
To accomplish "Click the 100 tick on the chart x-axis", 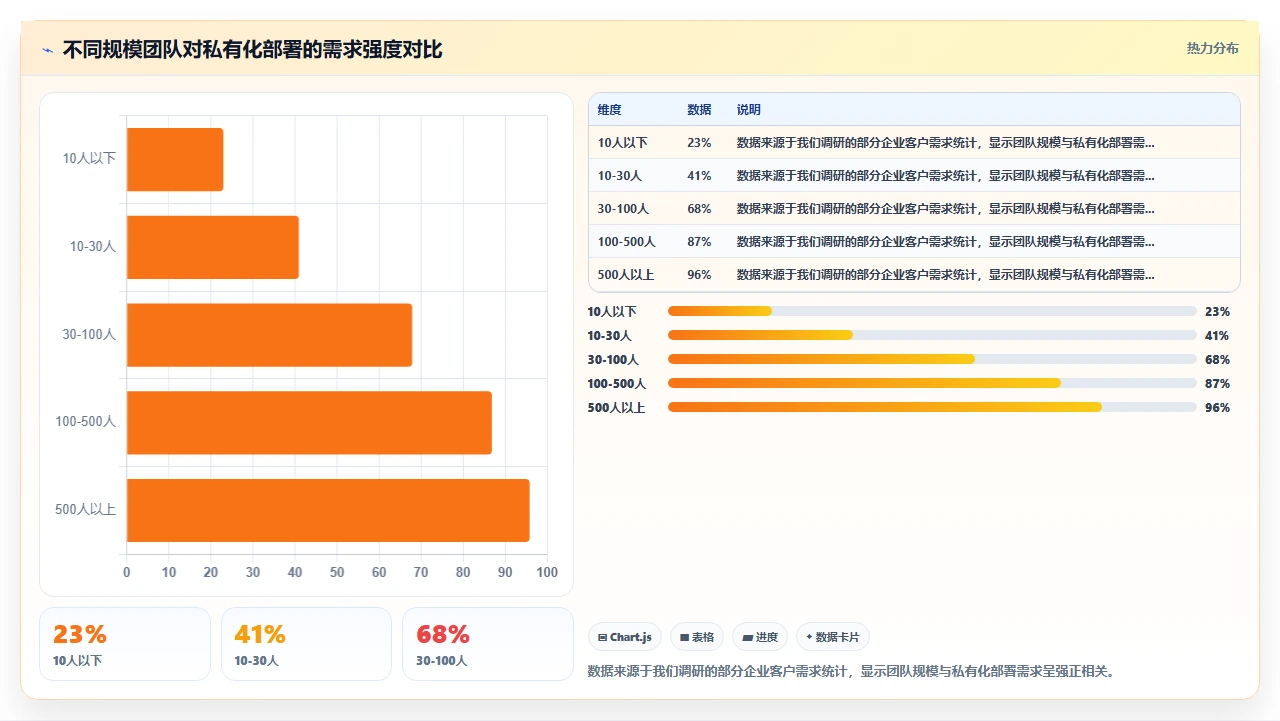I will (x=547, y=573).
